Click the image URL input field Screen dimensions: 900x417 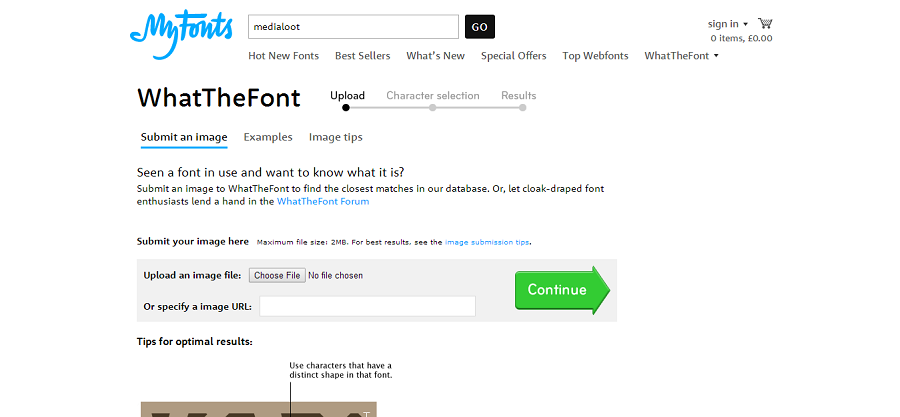coord(367,306)
